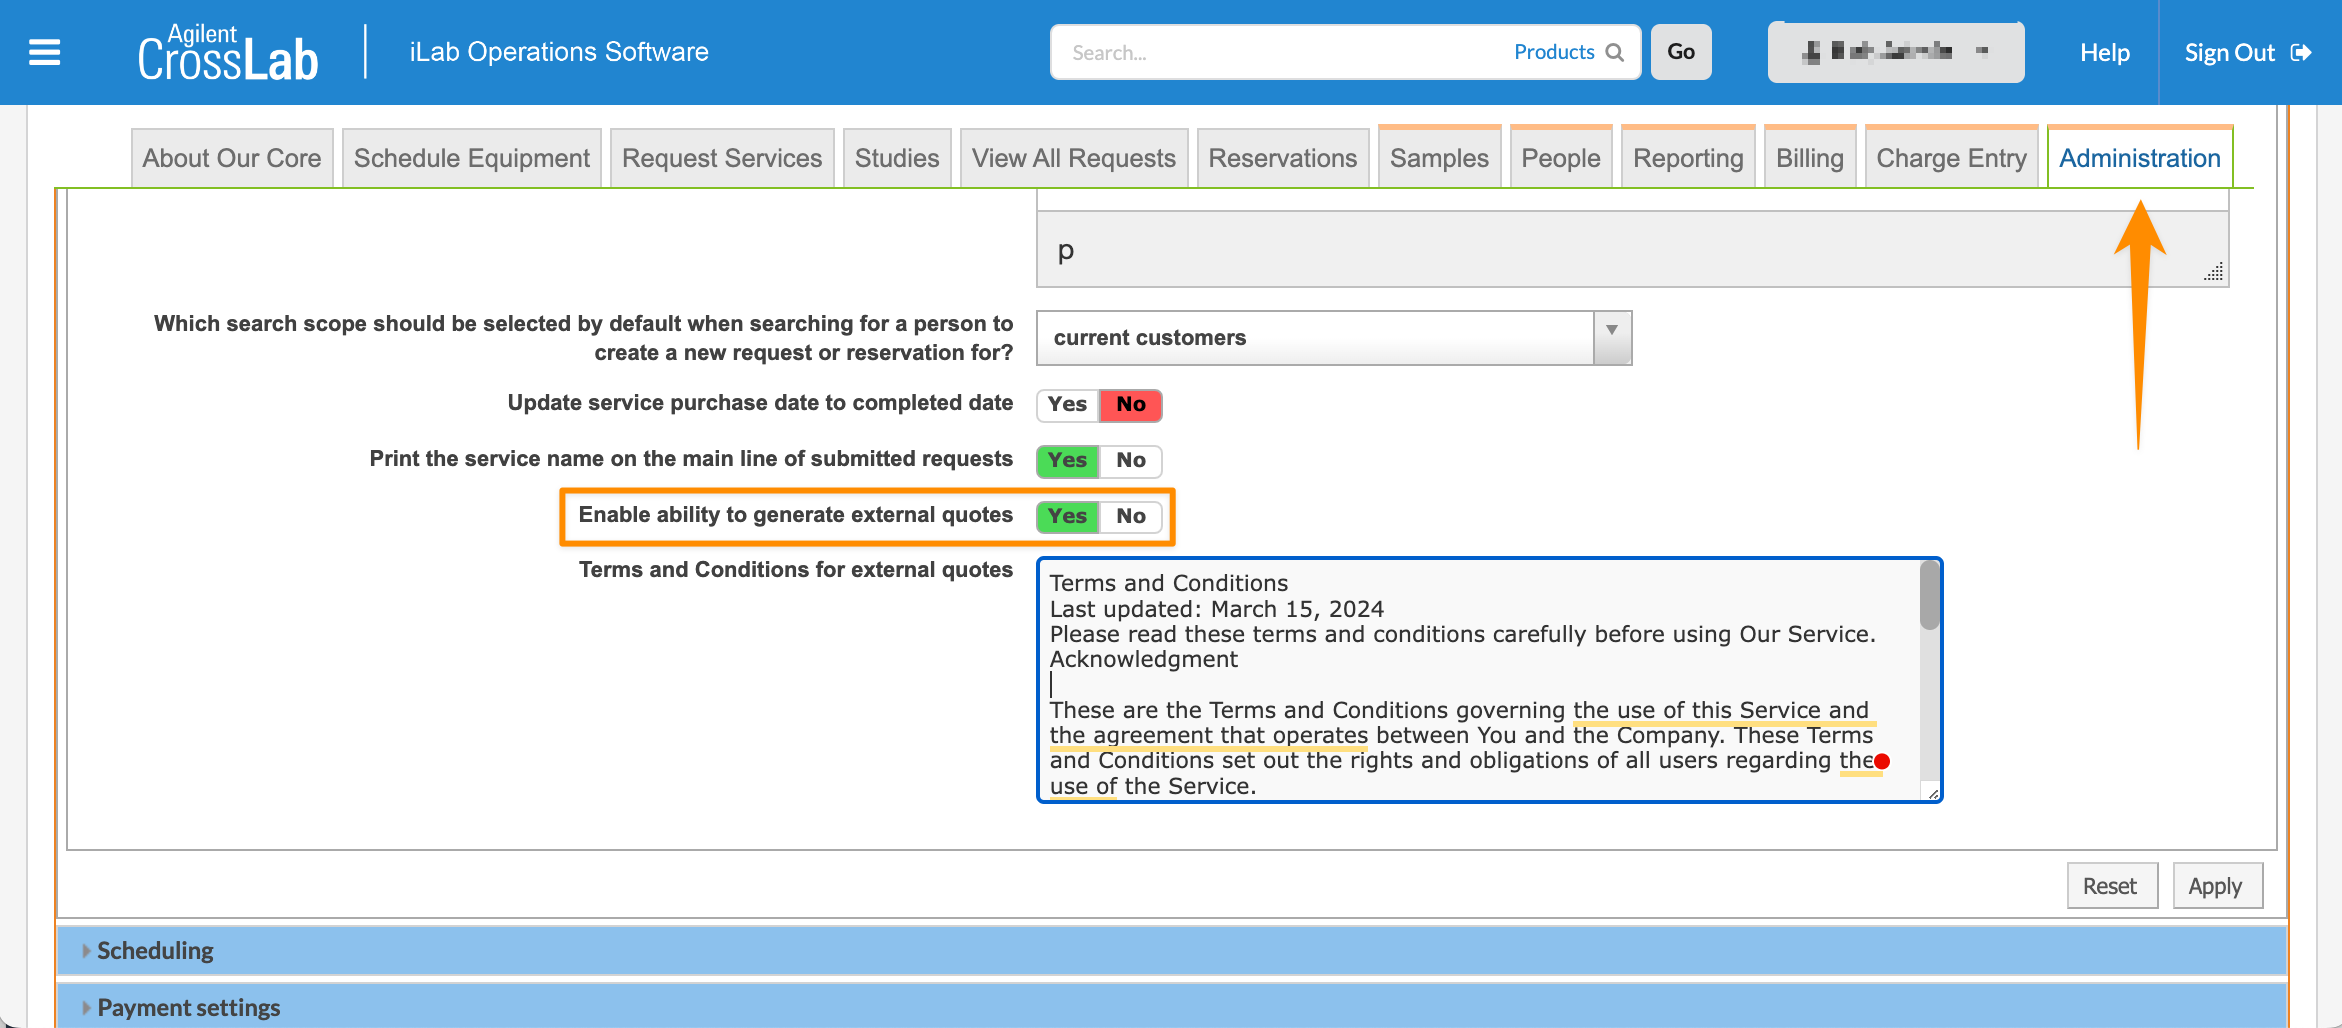
Task: Click the search magnifier icon
Action: coord(1614,52)
